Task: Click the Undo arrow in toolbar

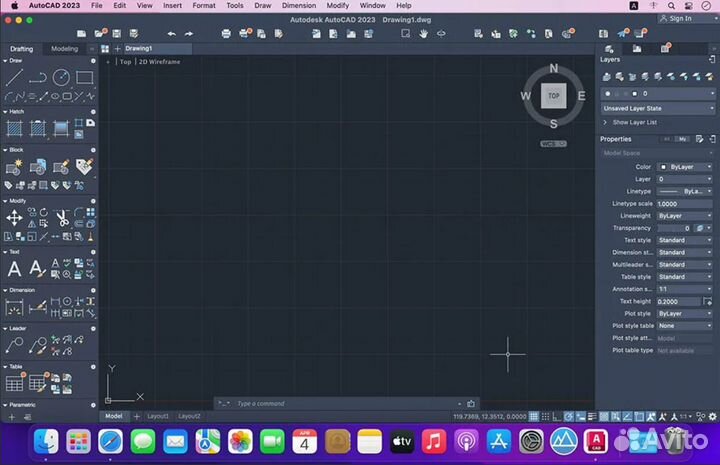Action: (172, 34)
